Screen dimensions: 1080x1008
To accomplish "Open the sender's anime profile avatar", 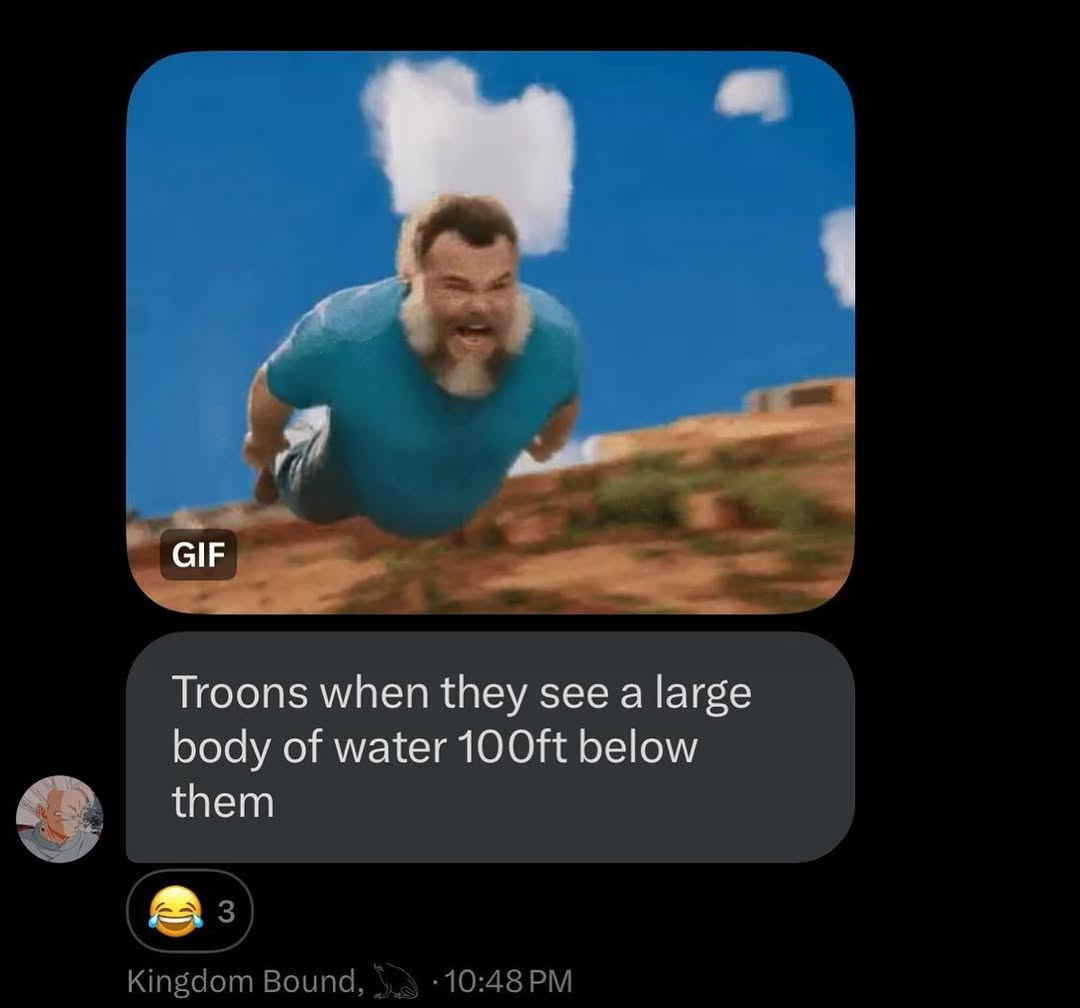I will point(60,819).
